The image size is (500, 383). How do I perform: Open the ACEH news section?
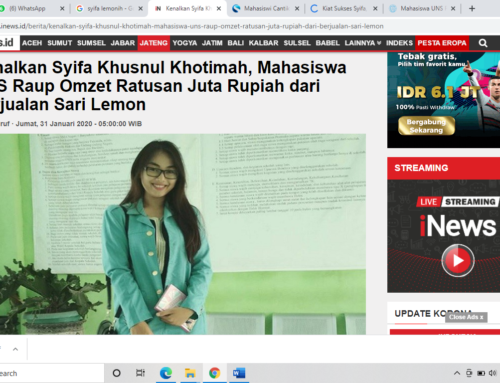click(x=32, y=43)
